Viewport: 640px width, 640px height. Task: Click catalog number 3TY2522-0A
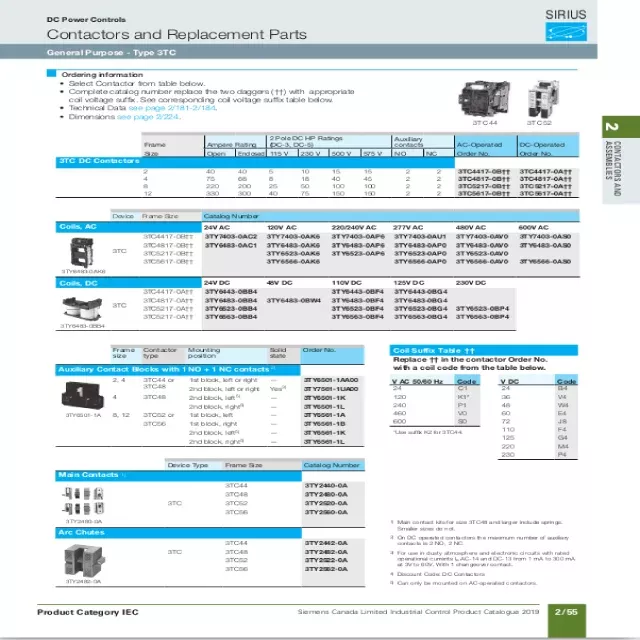(326, 560)
